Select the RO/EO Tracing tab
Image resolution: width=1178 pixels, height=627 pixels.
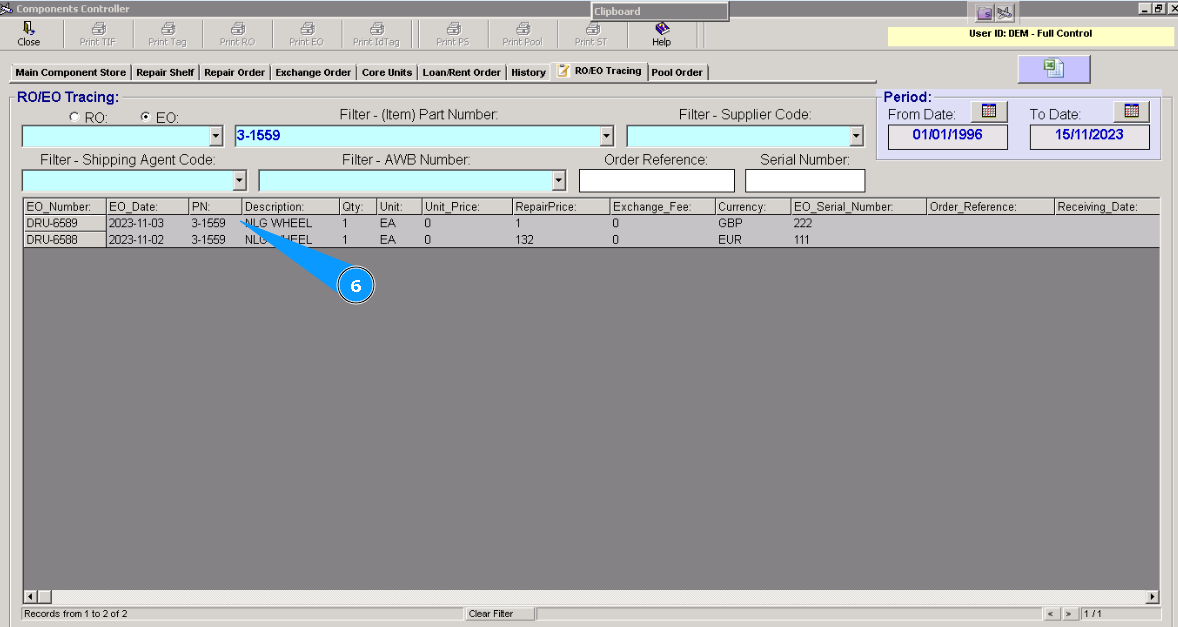pyautogui.click(x=600, y=71)
